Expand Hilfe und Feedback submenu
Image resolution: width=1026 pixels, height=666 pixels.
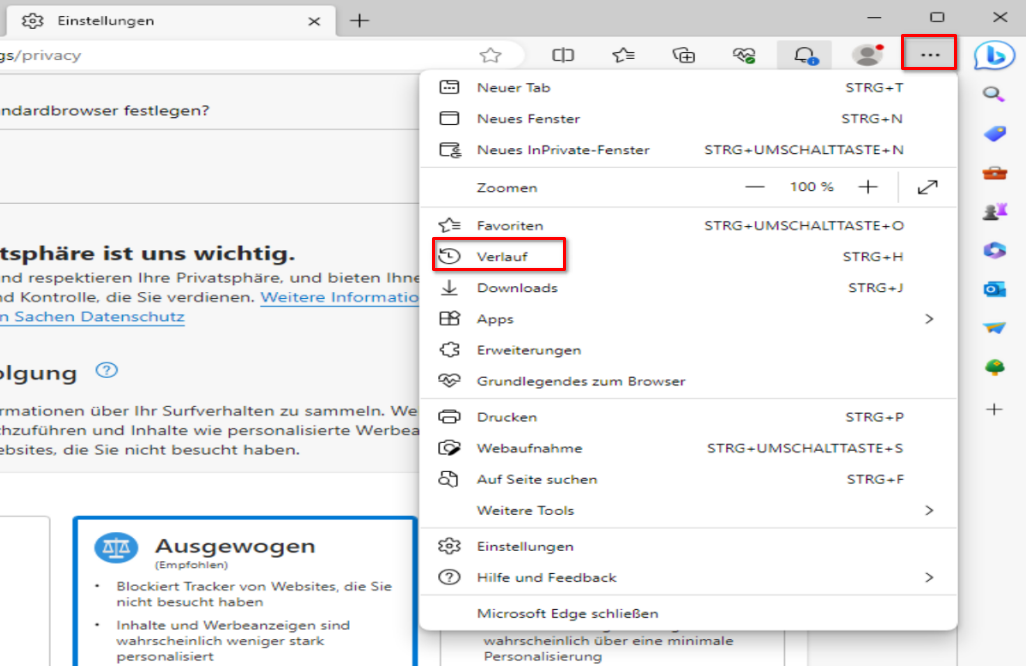tap(688, 578)
